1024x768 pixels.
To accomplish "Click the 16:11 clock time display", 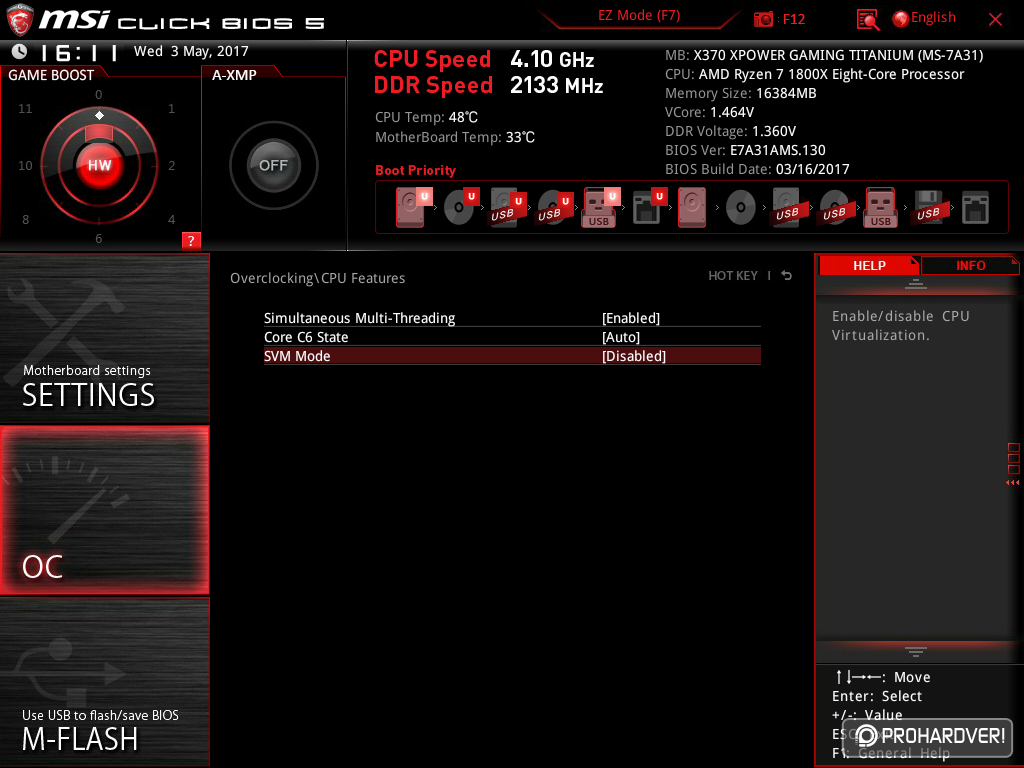I will pyautogui.click(x=78, y=52).
